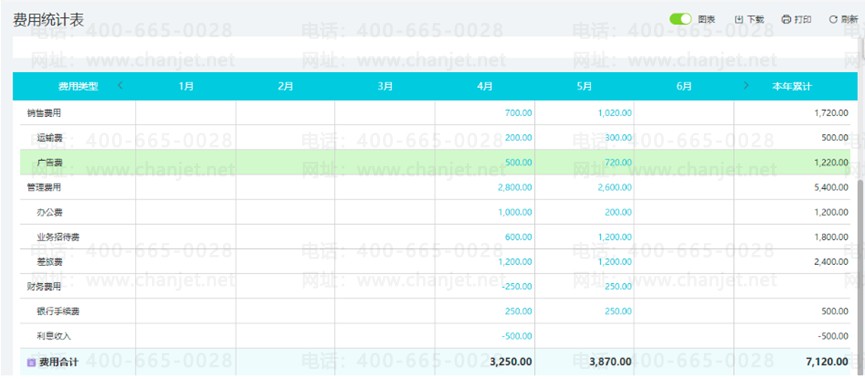Select the 财务费用 category row
Image resolution: width=865 pixels, height=379 pixels.
click(431, 287)
